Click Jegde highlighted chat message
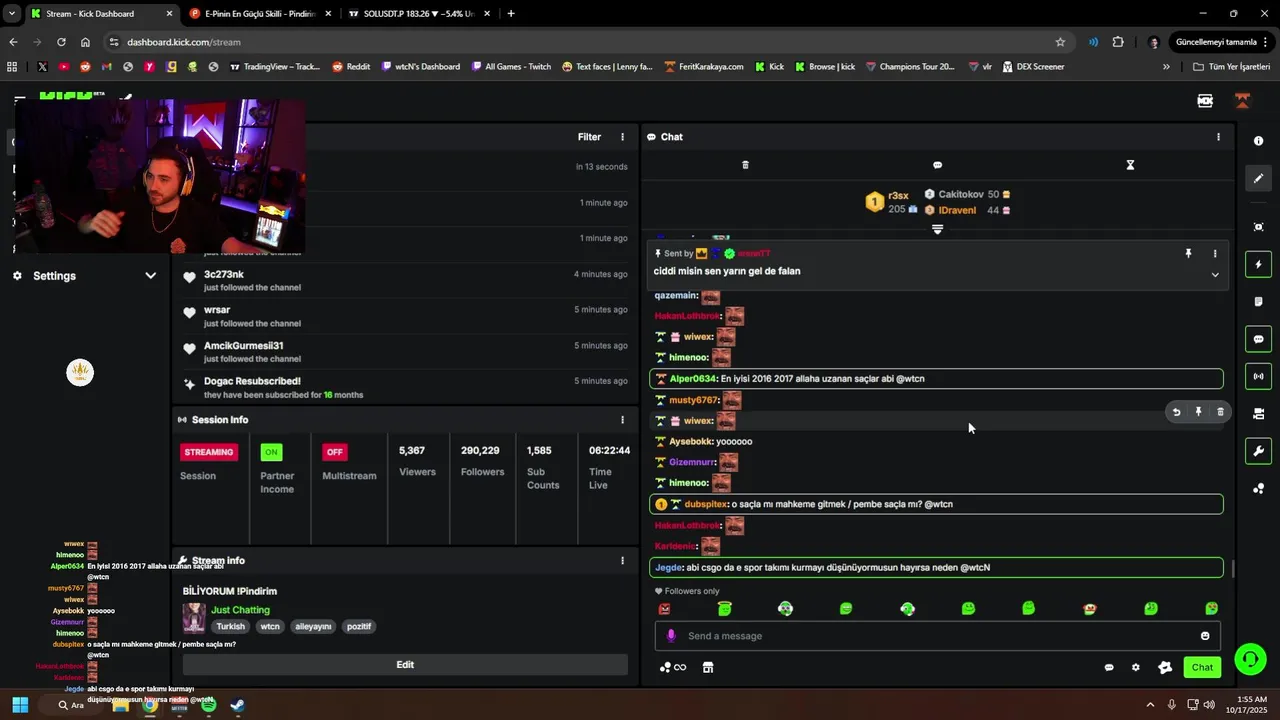Screen dimensions: 1280x720 pyautogui.click(x=936, y=567)
